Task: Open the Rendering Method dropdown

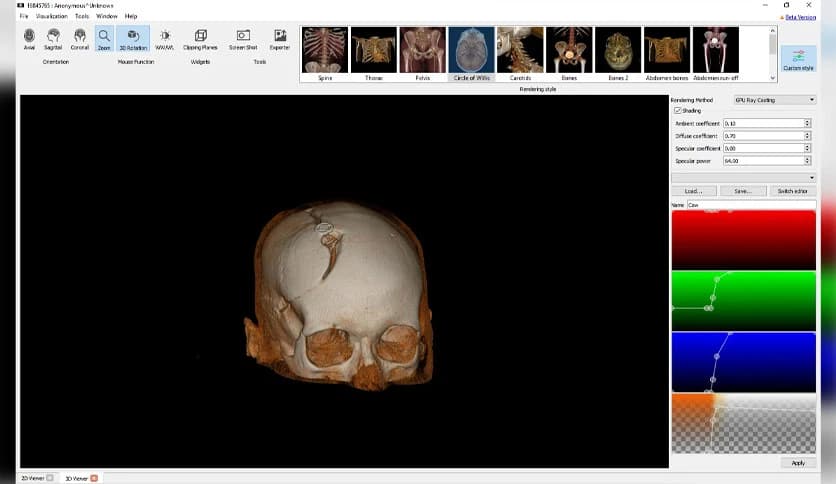Action: click(x=775, y=100)
